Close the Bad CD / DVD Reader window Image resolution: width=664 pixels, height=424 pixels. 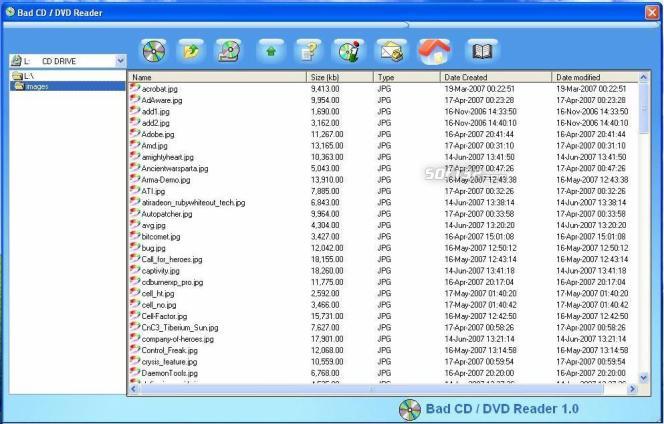coord(652,13)
